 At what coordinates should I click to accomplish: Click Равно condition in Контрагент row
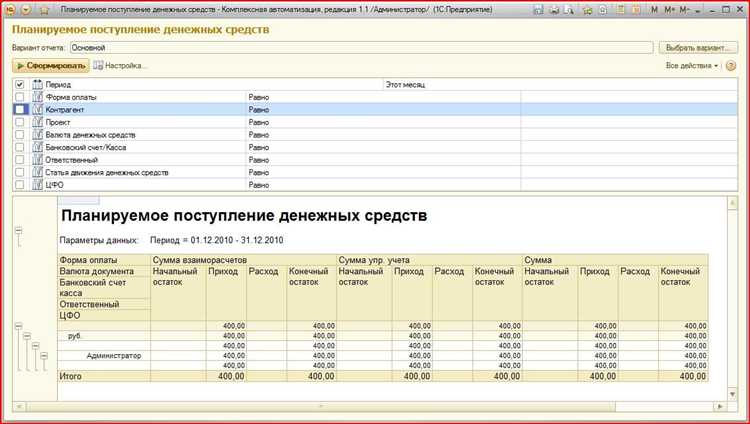pos(259,110)
